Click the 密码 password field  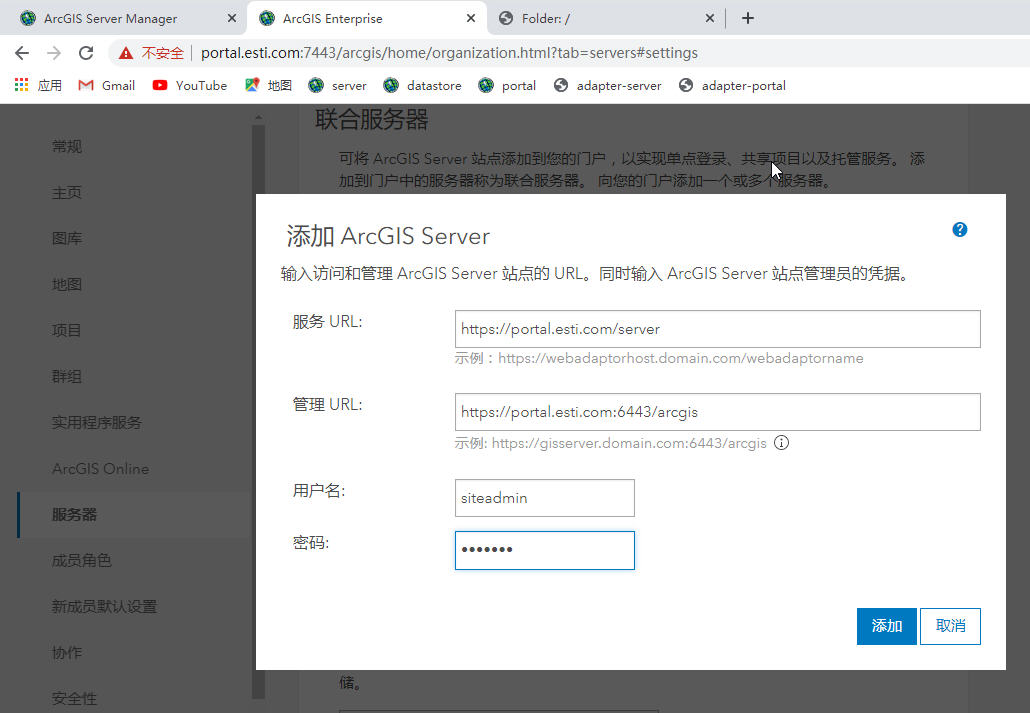coord(545,550)
